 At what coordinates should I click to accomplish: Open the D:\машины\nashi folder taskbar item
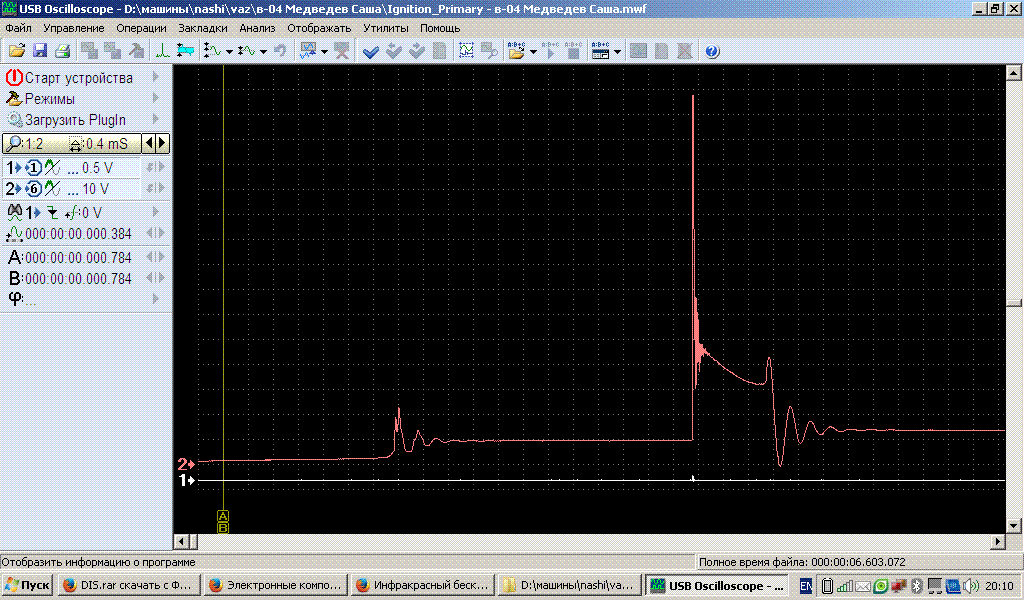pyautogui.click(x=569, y=585)
